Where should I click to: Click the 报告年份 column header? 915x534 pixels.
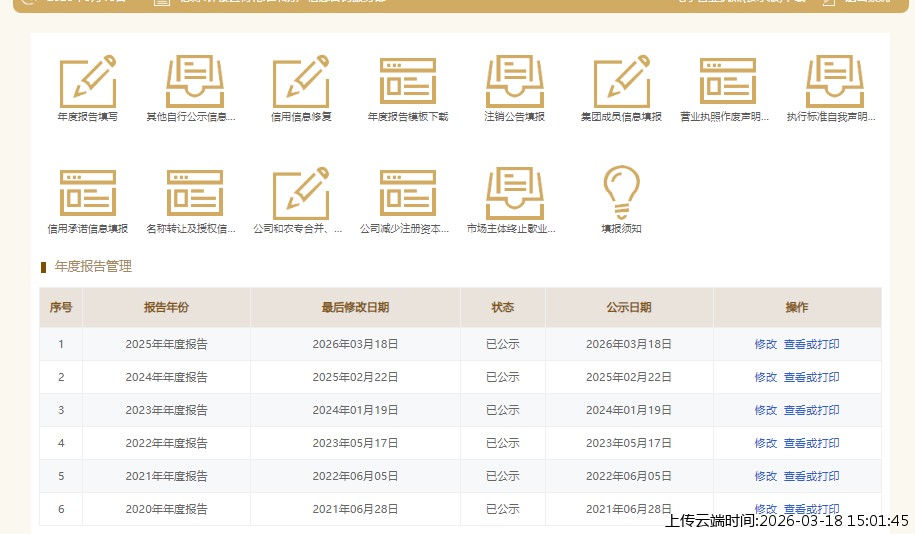coord(166,307)
